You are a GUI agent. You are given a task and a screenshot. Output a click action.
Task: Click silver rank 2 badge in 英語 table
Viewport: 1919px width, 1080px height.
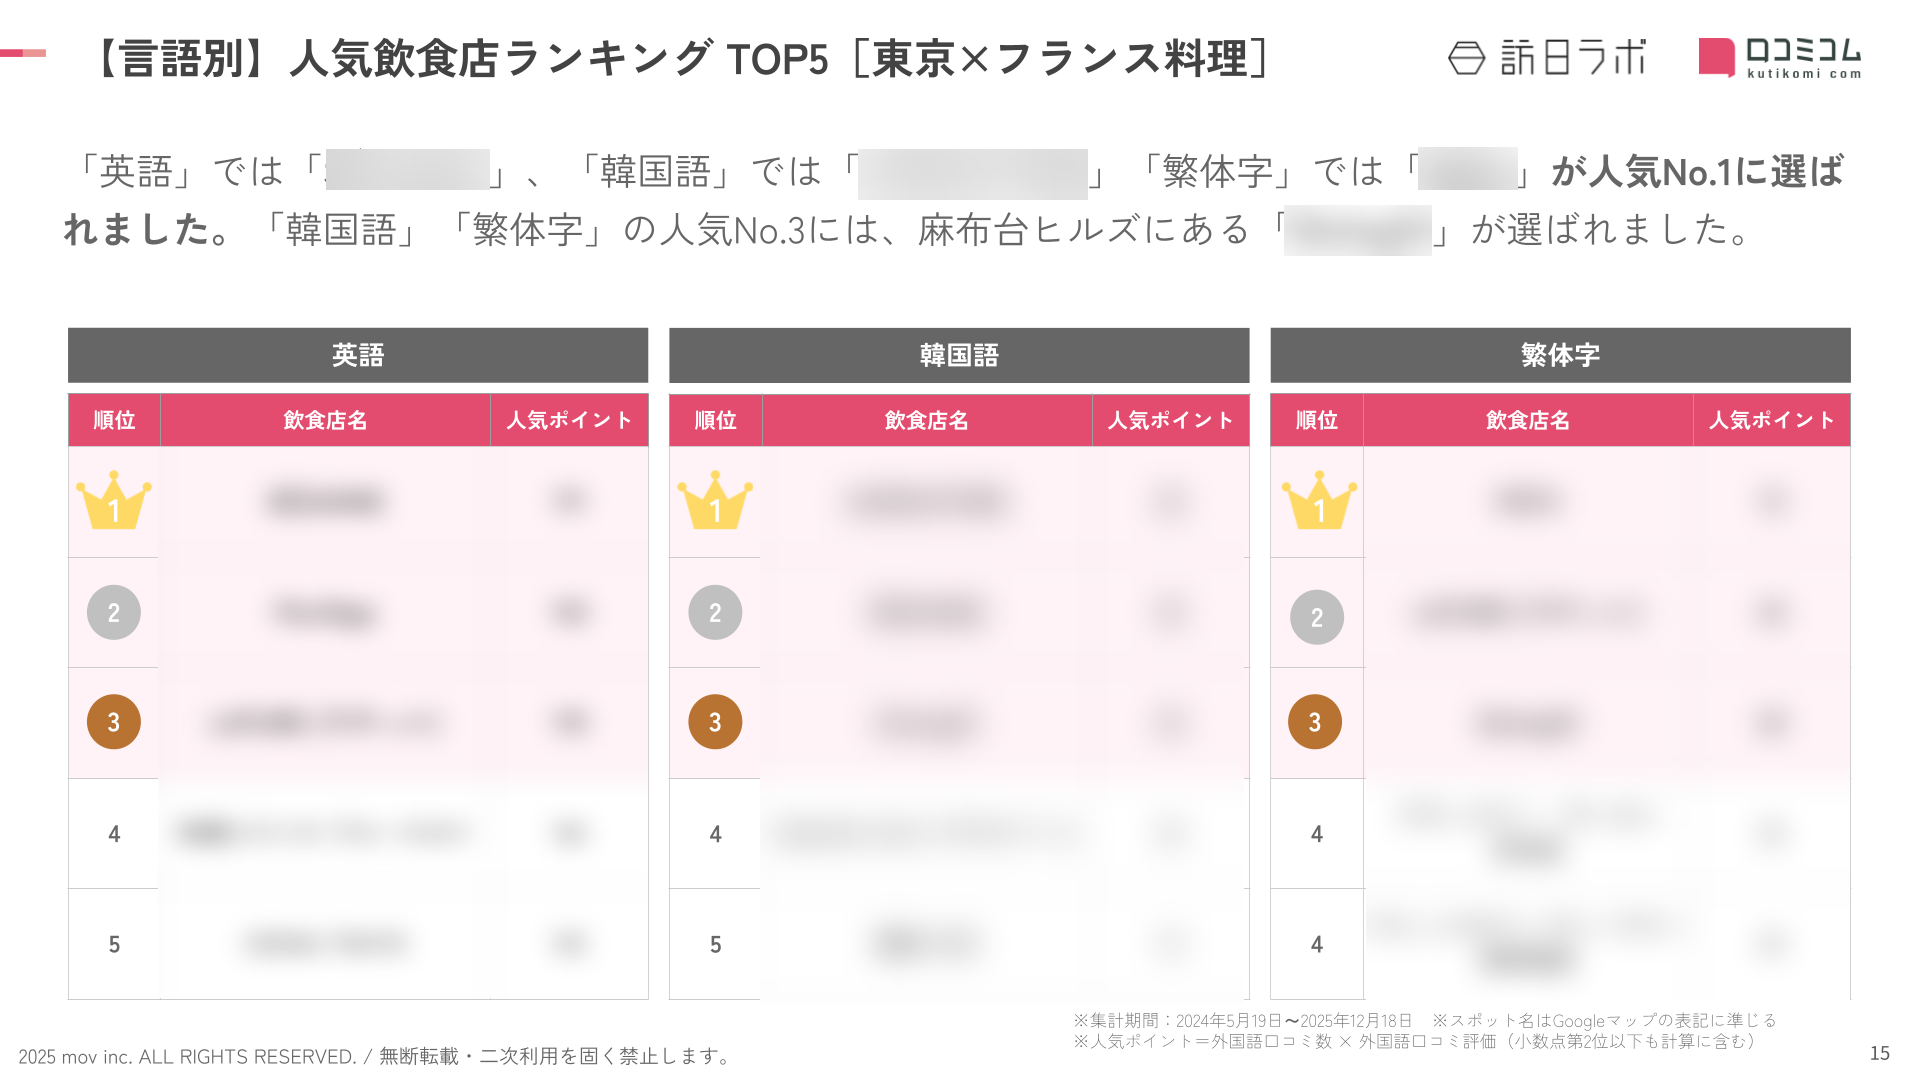click(114, 612)
